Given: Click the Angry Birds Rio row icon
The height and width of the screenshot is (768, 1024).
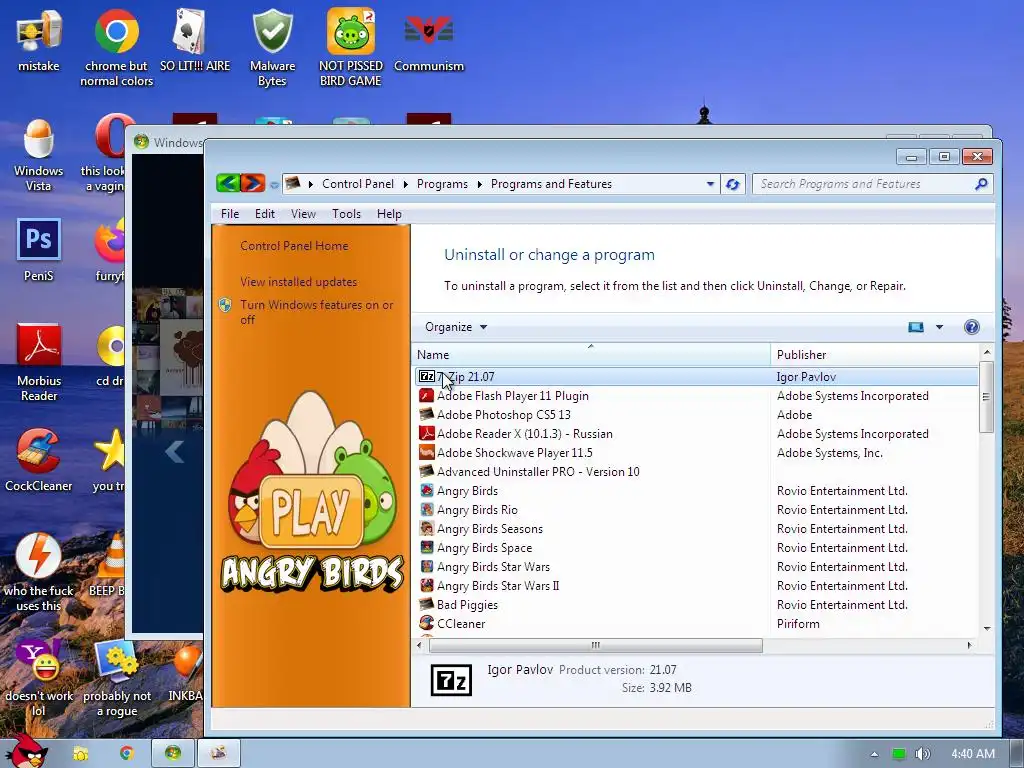Looking at the screenshot, I should click(x=426, y=510).
